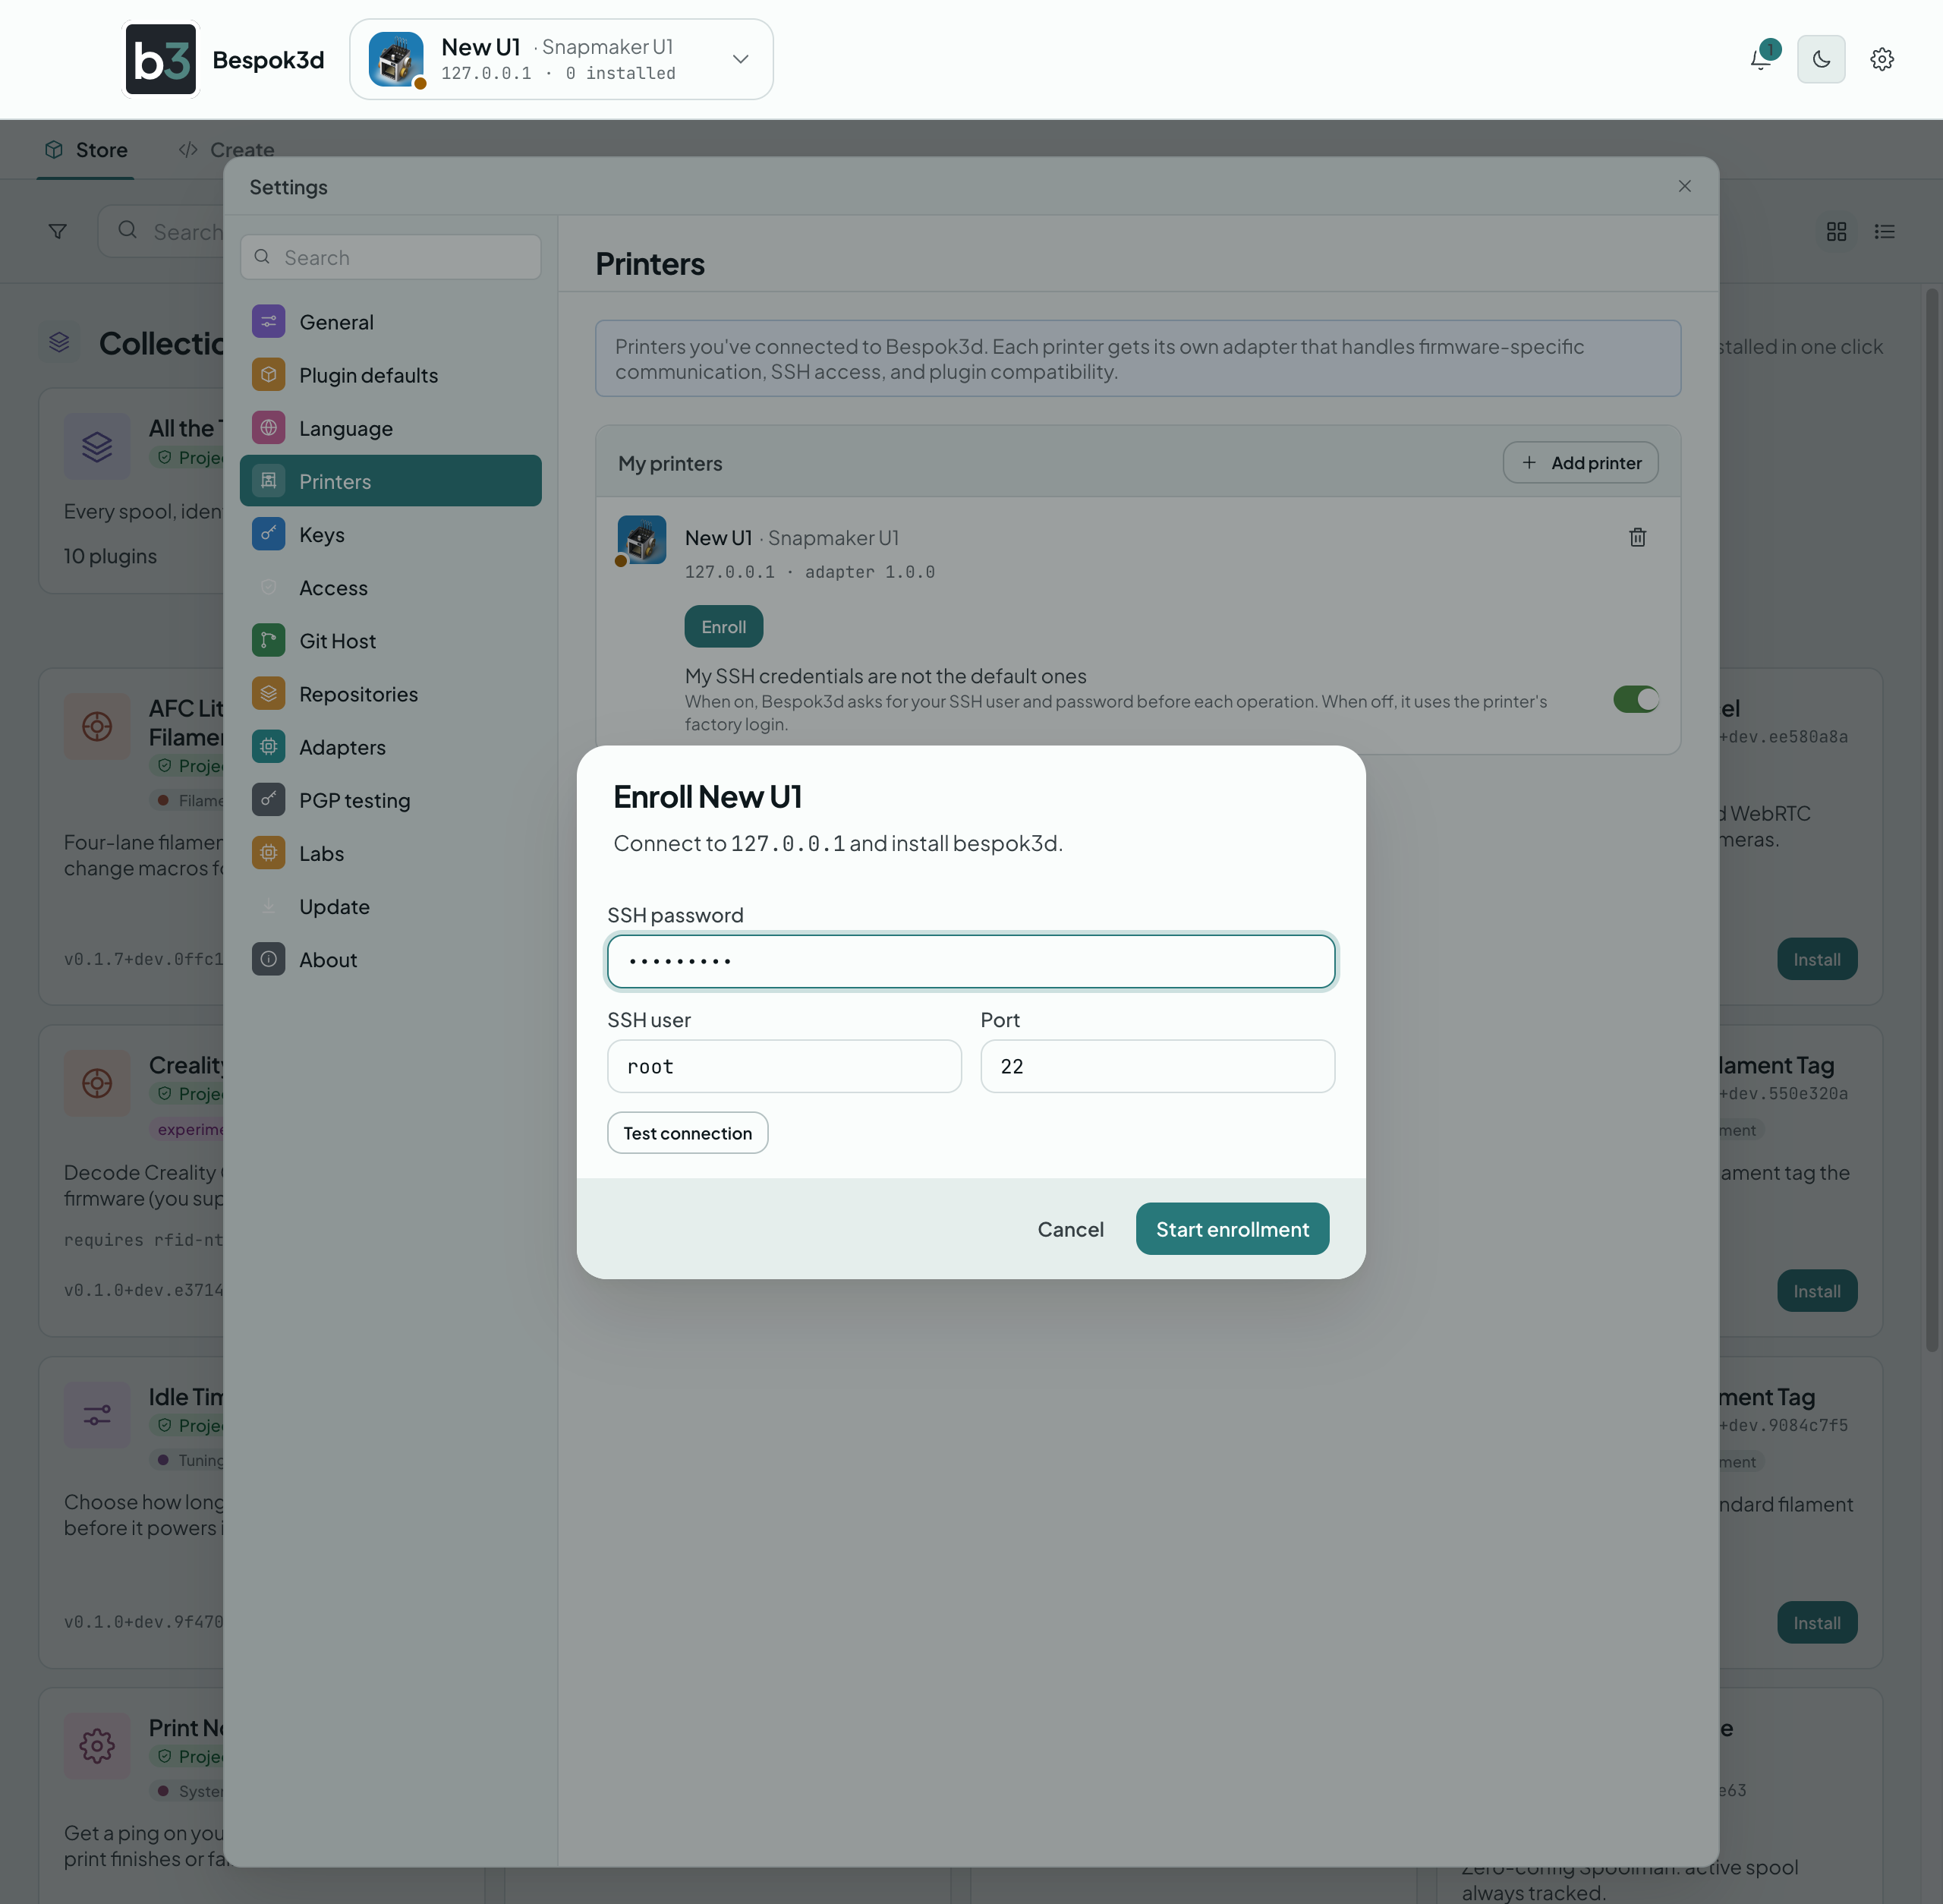Click the Idle Timeout sliders icon
The image size is (1943, 1904).
97,1414
